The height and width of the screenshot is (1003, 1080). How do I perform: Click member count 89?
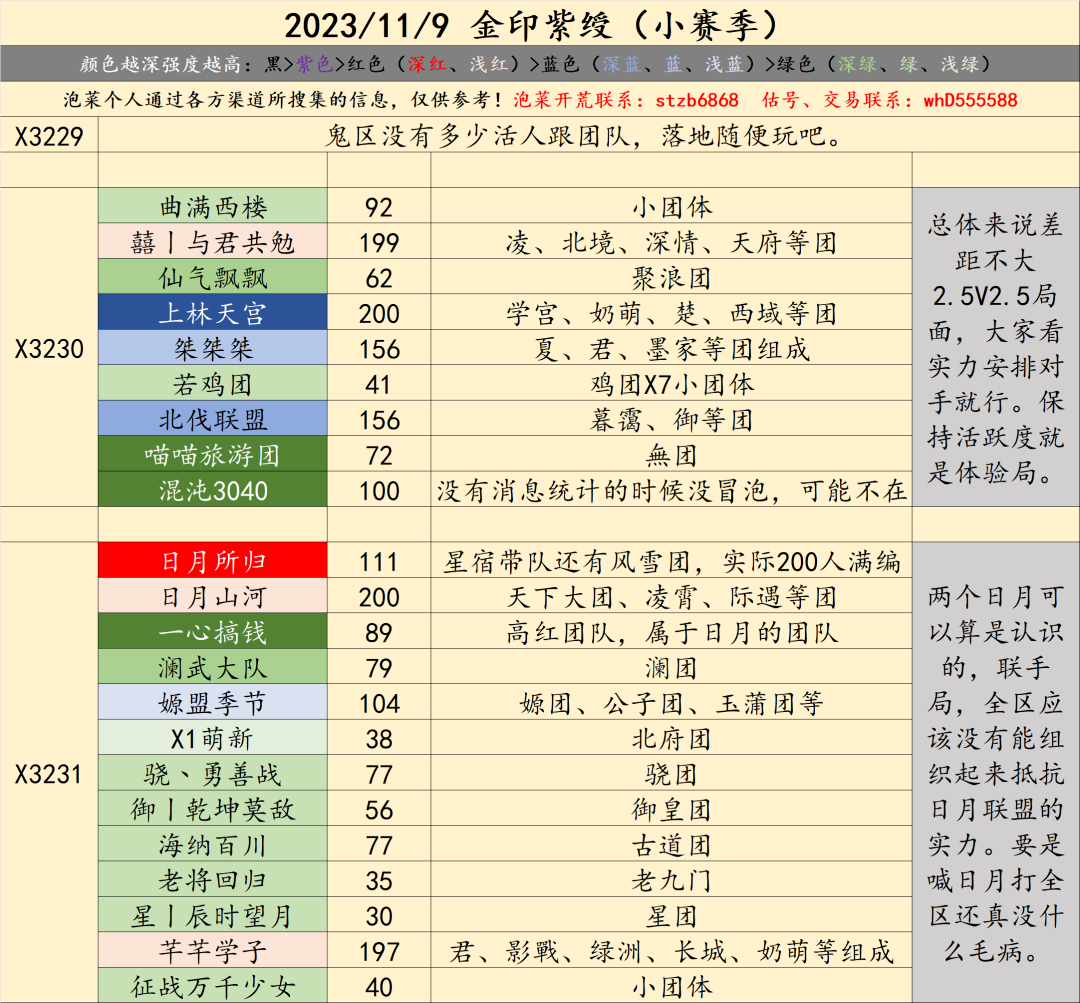[x=379, y=632]
